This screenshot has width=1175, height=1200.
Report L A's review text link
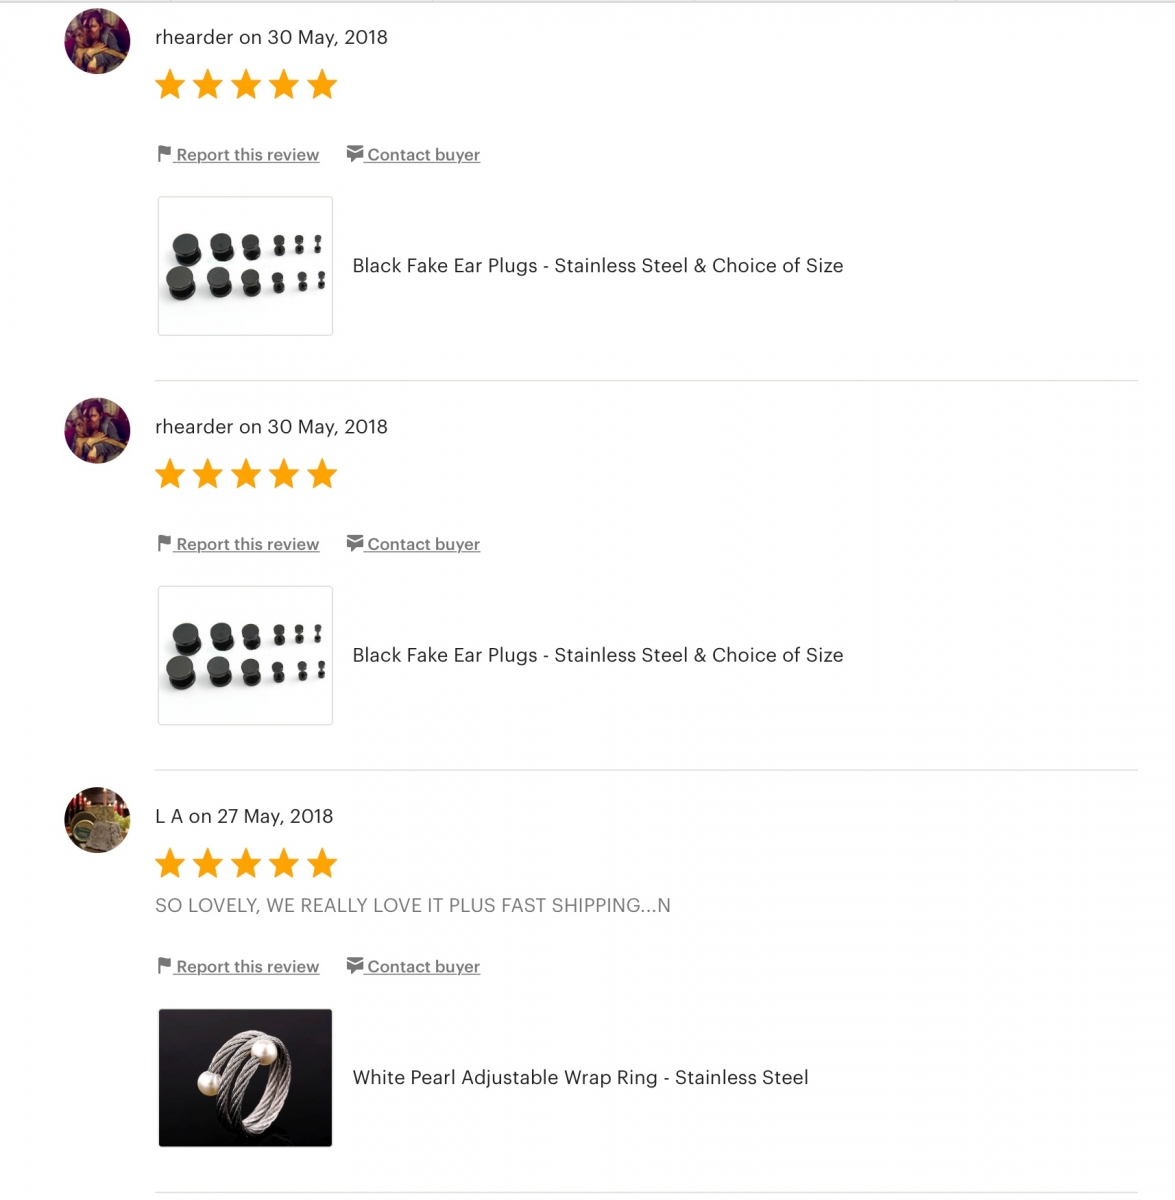click(x=248, y=967)
